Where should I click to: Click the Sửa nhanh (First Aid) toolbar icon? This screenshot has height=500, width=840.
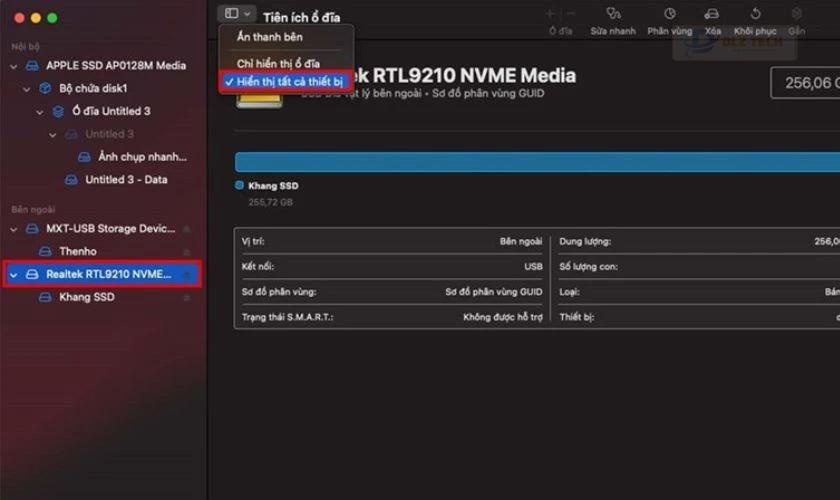click(x=612, y=14)
